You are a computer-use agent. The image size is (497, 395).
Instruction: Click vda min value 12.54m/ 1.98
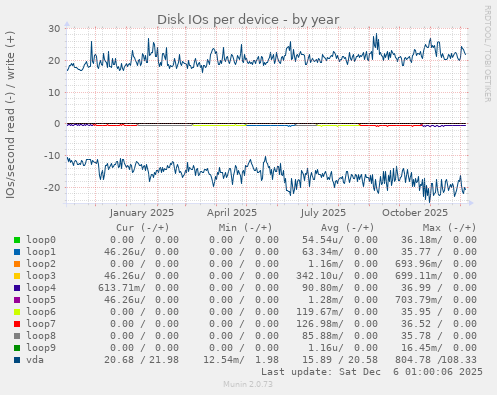(x=241, y=360)
